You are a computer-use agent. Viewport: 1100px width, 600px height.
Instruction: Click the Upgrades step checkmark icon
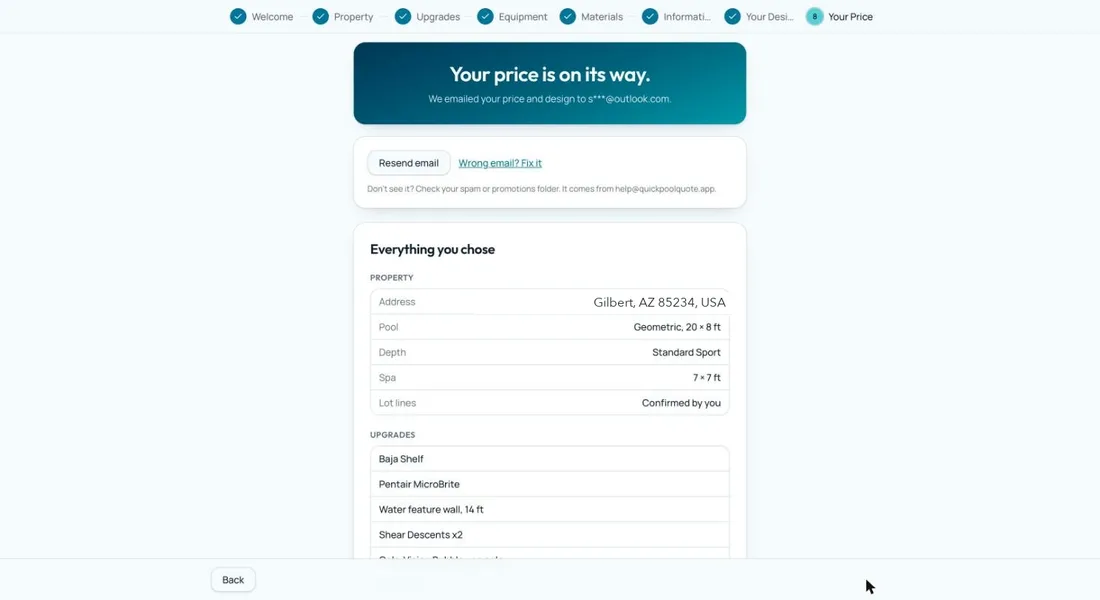(403, 17)
